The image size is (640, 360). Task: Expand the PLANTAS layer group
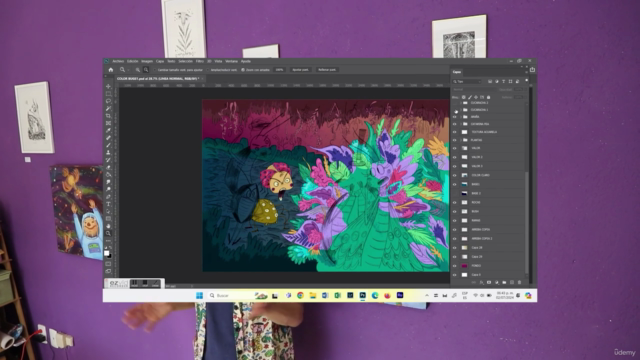point(461,140)
